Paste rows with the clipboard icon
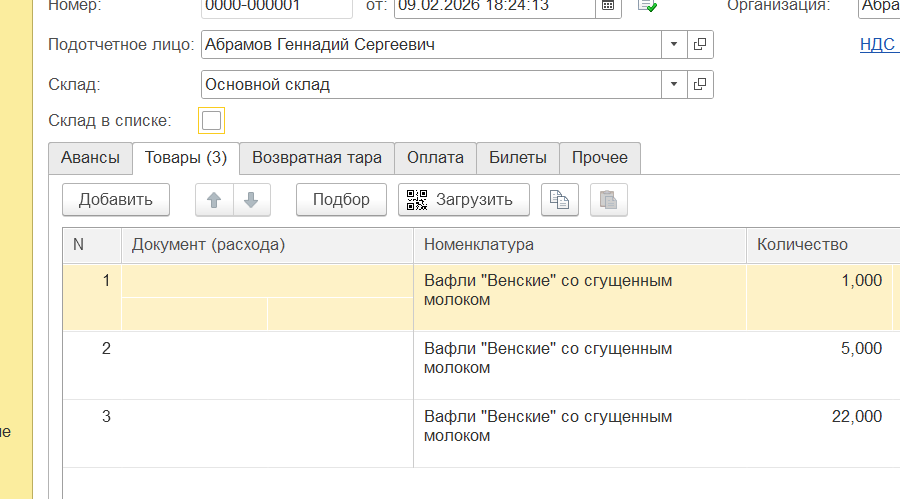The image size is (900, 499). click(x=608, y=200)
